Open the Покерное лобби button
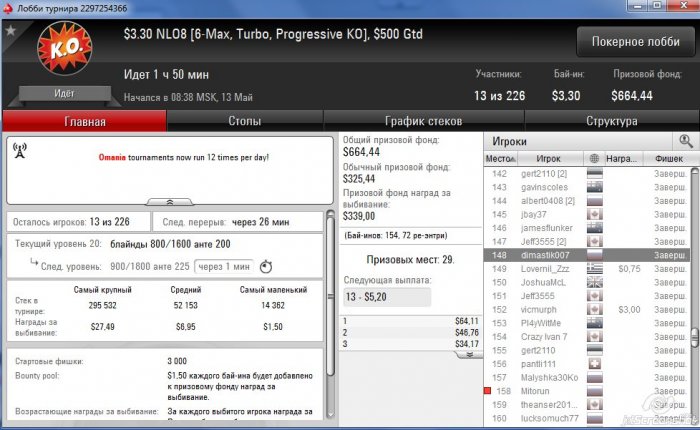Screen dimensions: 700x430 [636, 42]
